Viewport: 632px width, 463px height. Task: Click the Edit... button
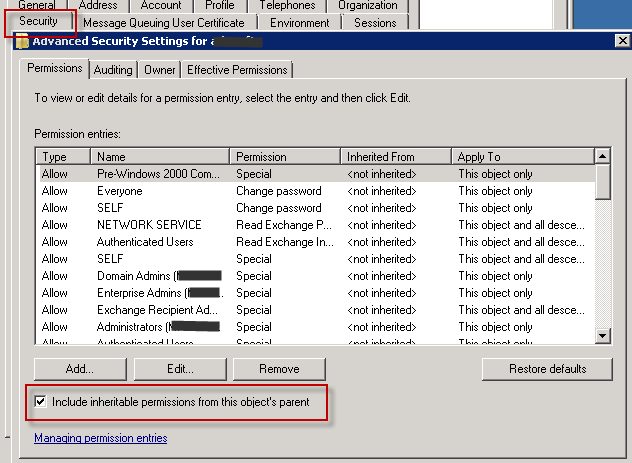tap(180, 369)
